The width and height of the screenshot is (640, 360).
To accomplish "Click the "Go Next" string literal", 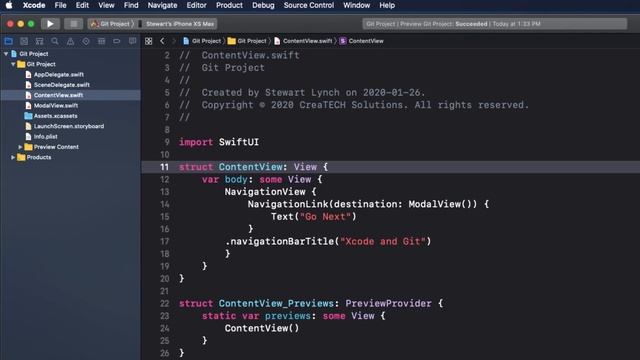I will 325,217.
